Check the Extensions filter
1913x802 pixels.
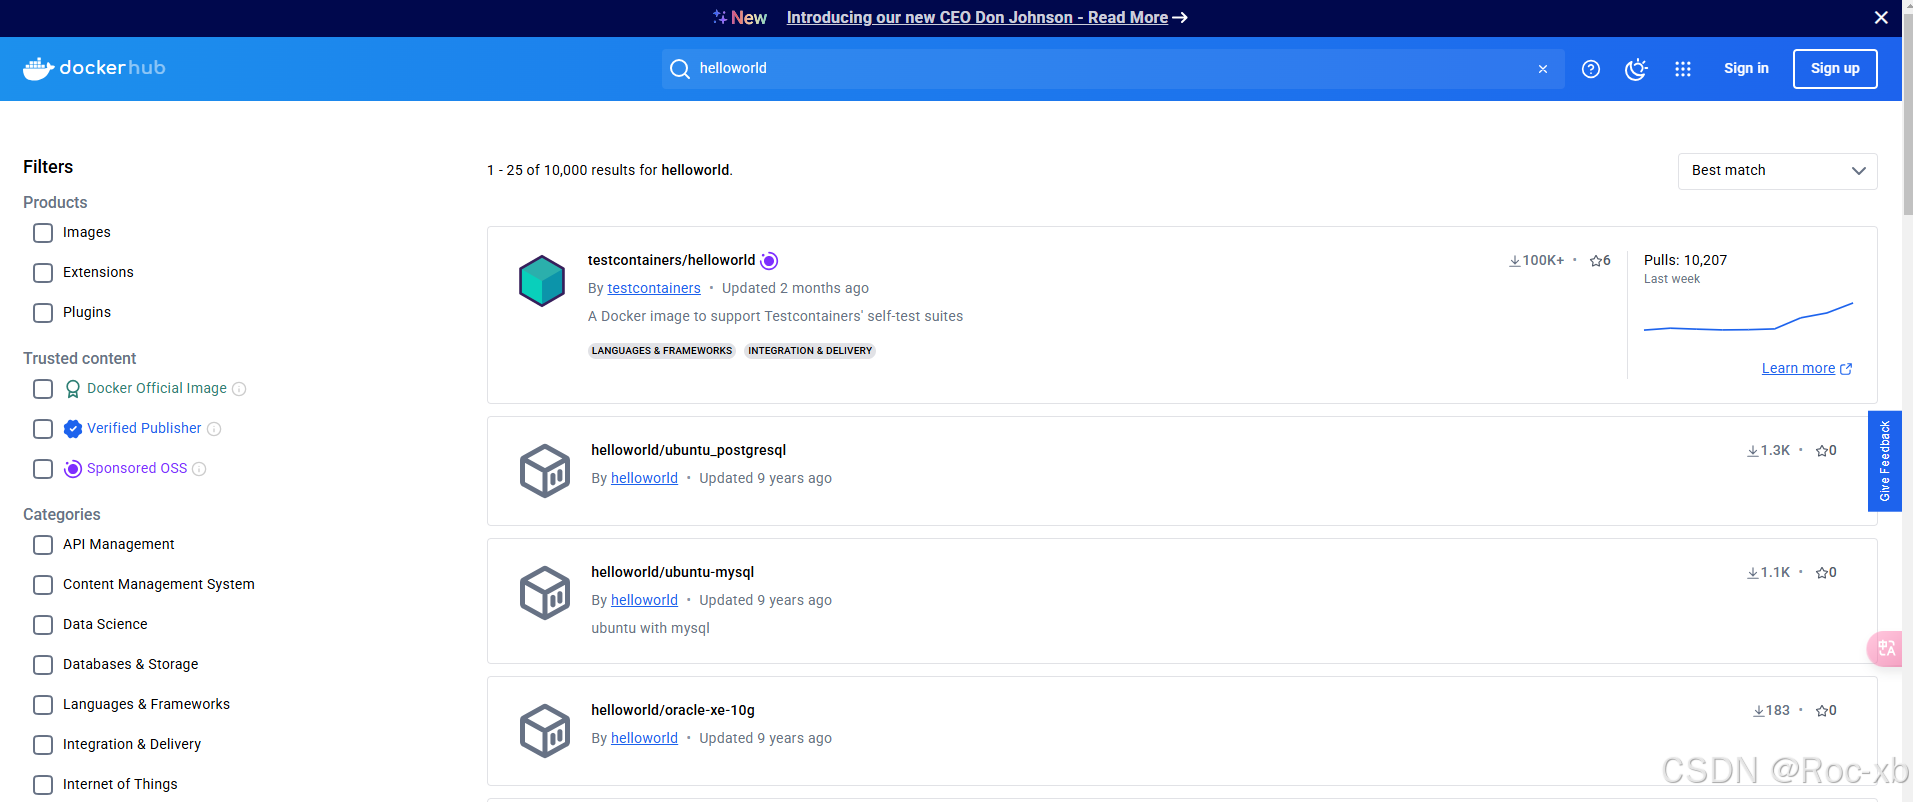point(43,273)
